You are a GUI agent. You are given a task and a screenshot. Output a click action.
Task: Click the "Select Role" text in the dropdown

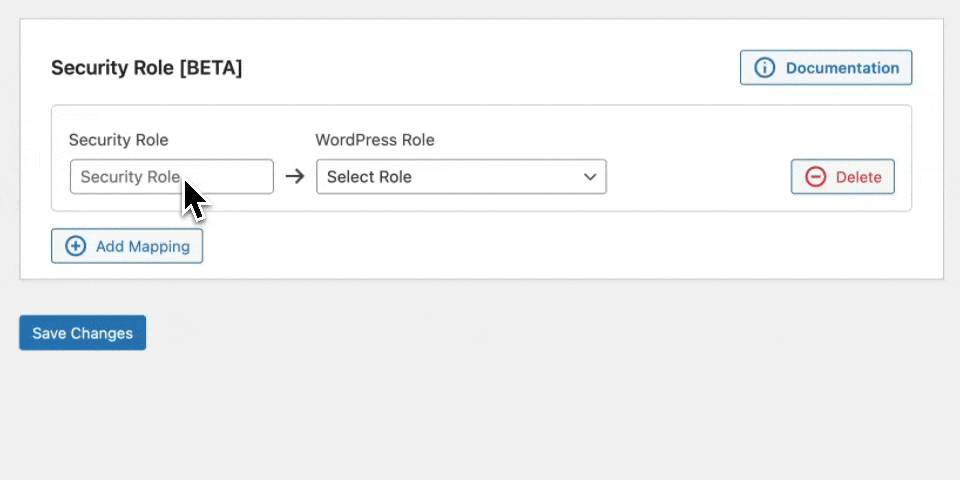tap(369, 177)
